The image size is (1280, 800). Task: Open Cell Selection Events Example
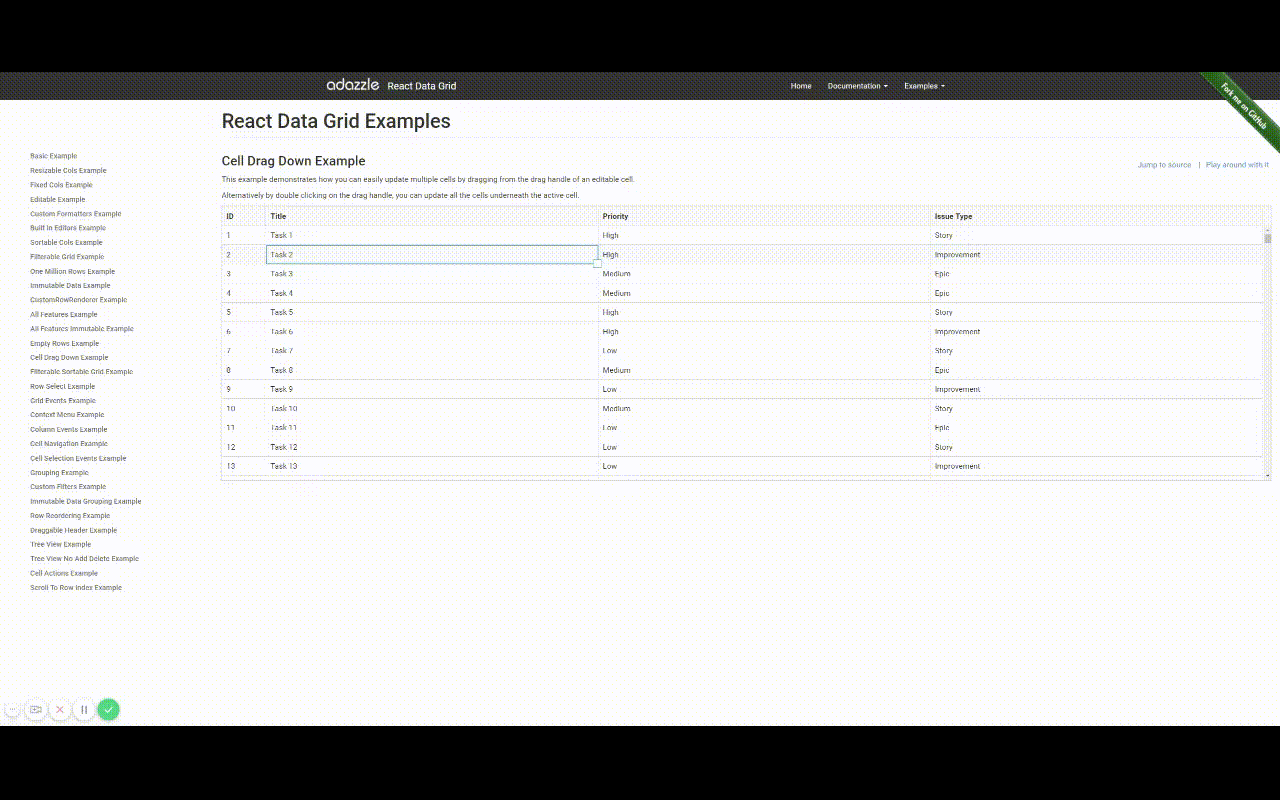click(78, 458)
